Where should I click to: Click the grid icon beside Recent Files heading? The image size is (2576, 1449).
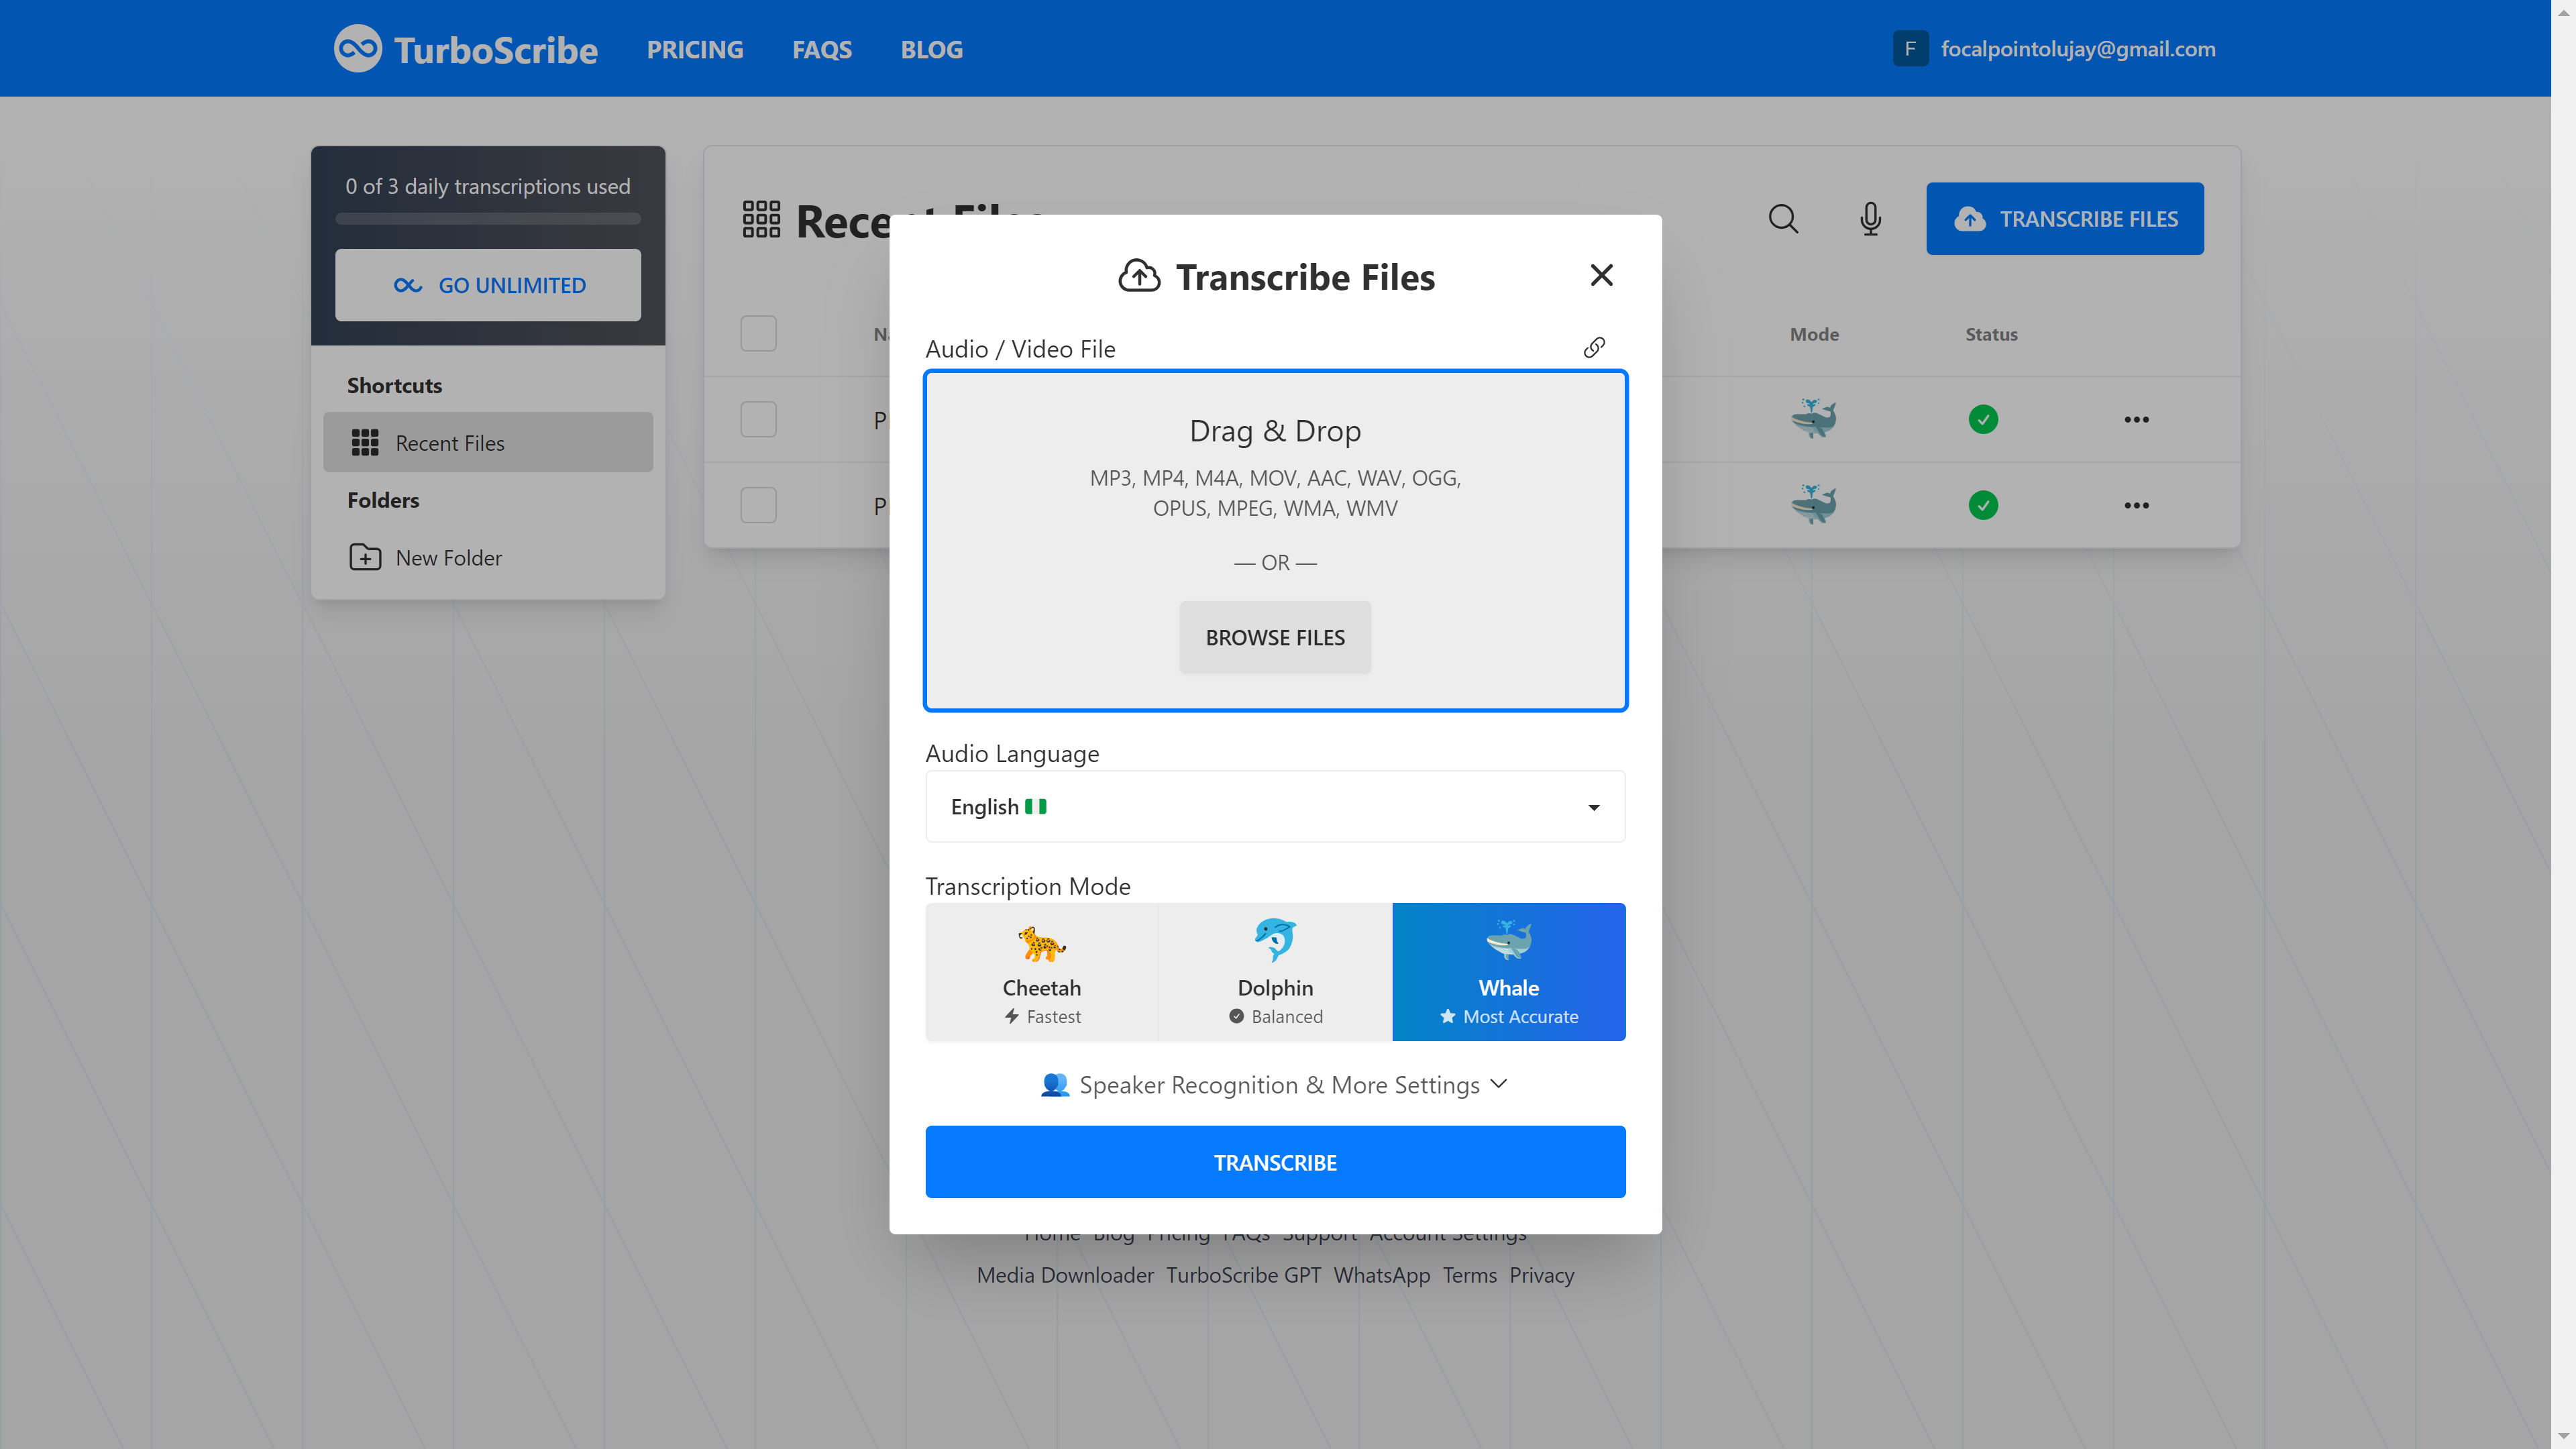tap(761, 219)
